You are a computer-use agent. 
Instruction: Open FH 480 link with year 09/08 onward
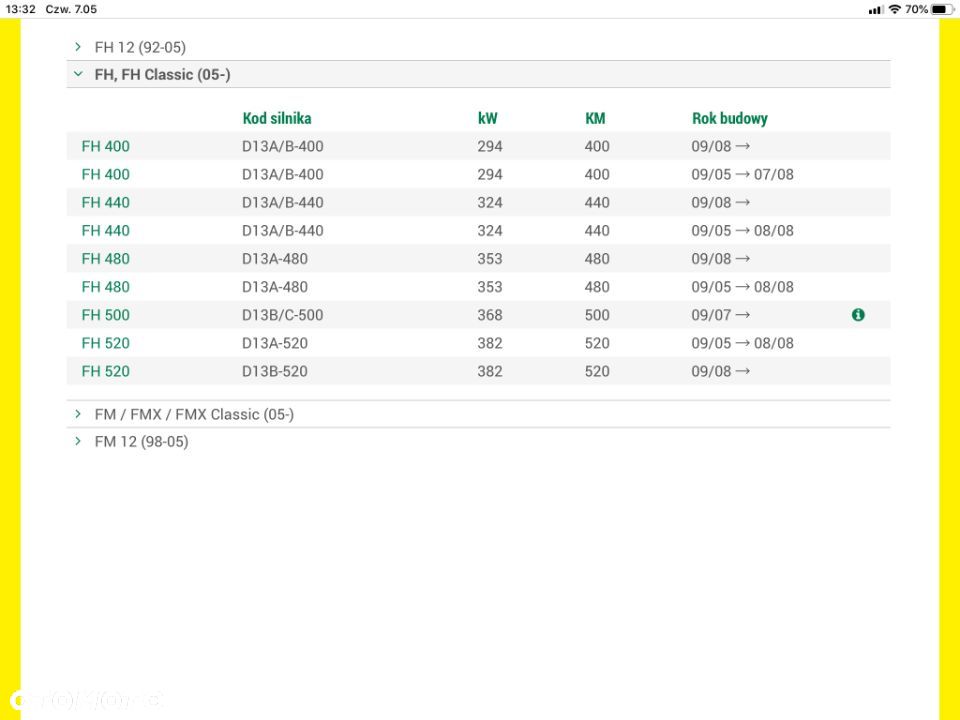click(105, 259)
